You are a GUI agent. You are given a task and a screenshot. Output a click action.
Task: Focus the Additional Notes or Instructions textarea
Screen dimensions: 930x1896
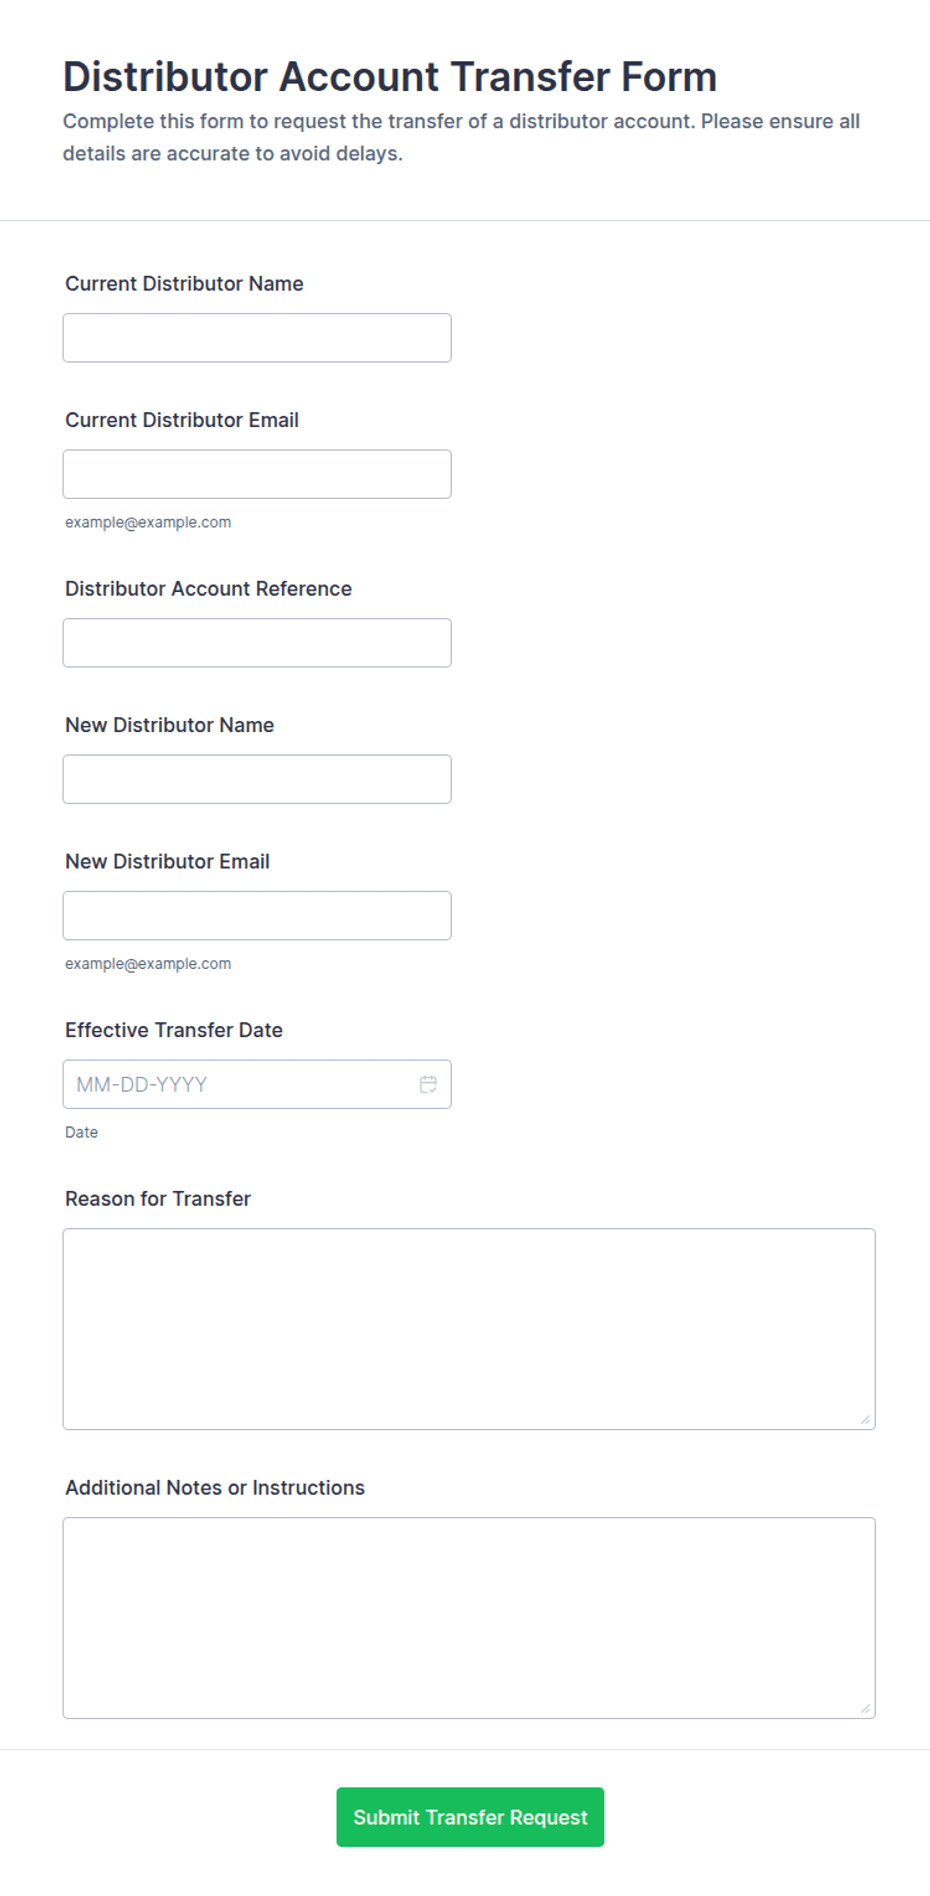(x=469, y=1618)
